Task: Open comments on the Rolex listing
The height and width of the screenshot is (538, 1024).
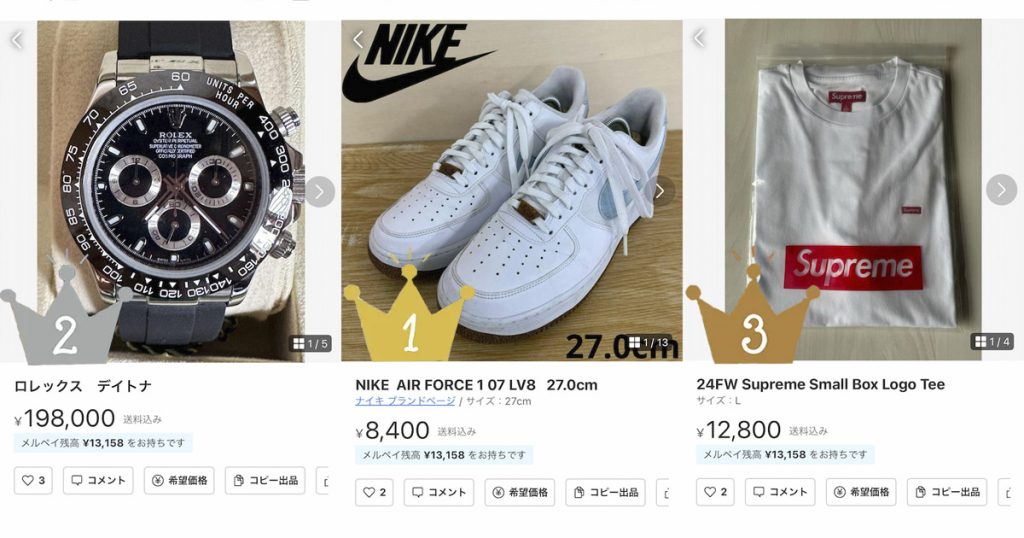Action: pos(98,481)
